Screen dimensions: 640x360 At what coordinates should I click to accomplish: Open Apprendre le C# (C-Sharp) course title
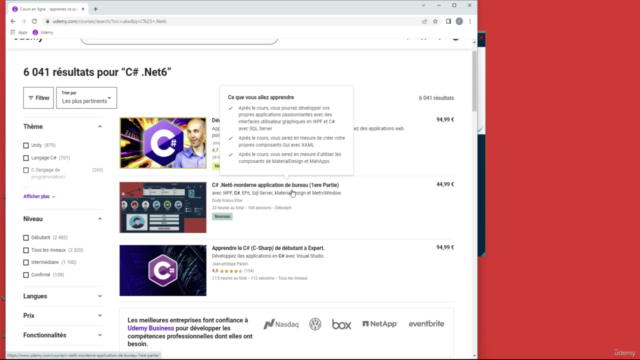coord(268,248)
